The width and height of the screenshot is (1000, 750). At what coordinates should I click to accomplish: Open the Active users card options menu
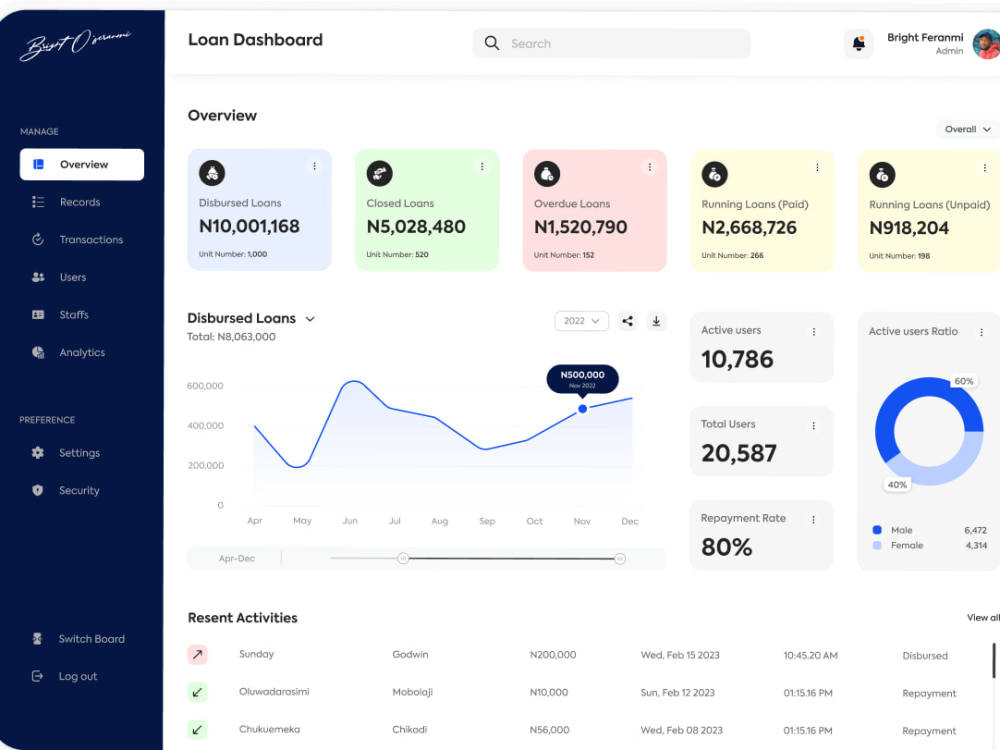pos(814,332)
